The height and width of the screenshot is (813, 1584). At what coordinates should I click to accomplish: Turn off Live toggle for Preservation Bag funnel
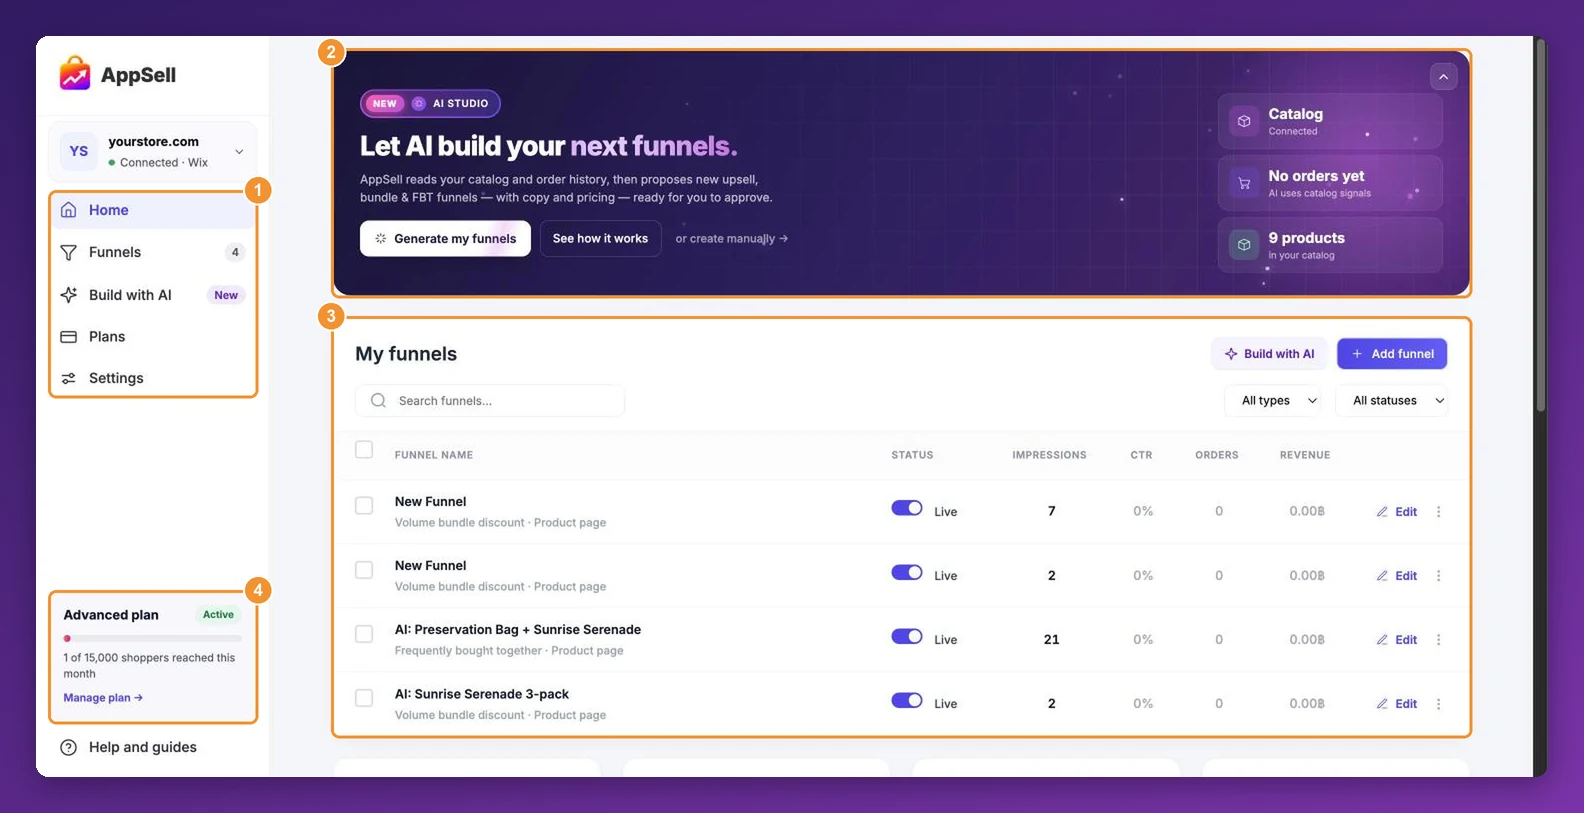(x=907, y=637)
